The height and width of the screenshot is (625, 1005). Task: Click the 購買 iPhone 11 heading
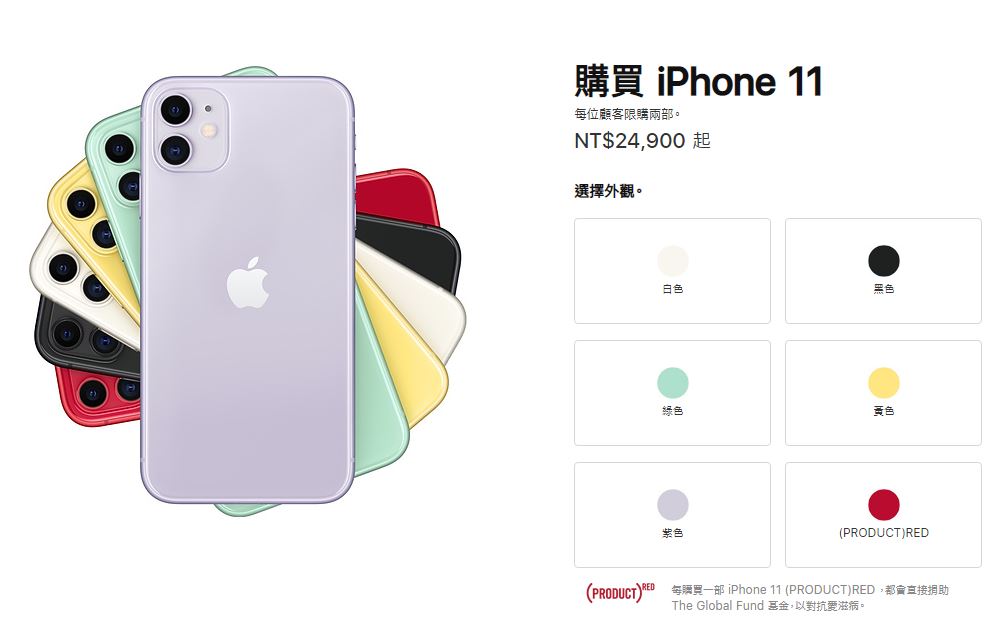pos(698,81)
